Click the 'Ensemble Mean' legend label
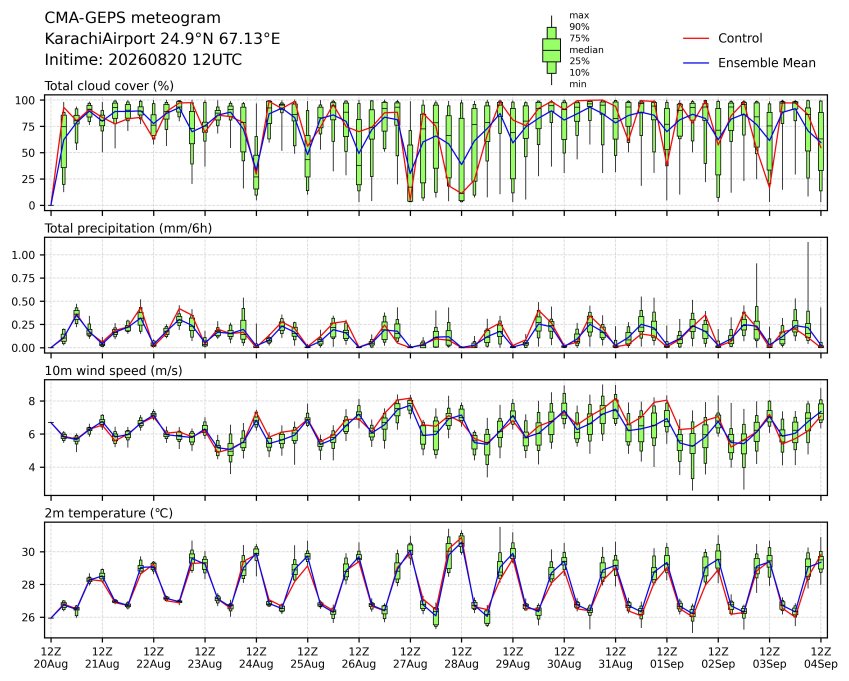This screenshot has width=849, height=681. pos(767,63)
